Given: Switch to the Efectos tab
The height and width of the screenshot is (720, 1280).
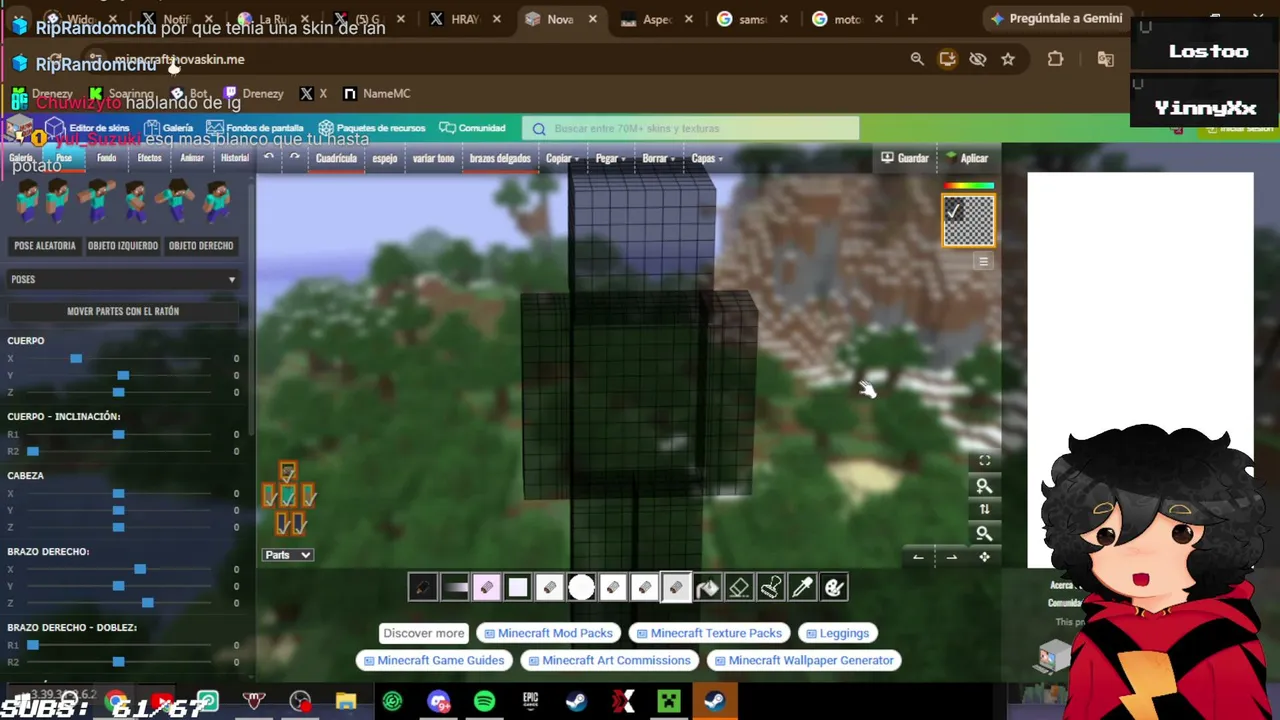Looking at the screenshot, I should pyautogui.click(x=149, y=158).
